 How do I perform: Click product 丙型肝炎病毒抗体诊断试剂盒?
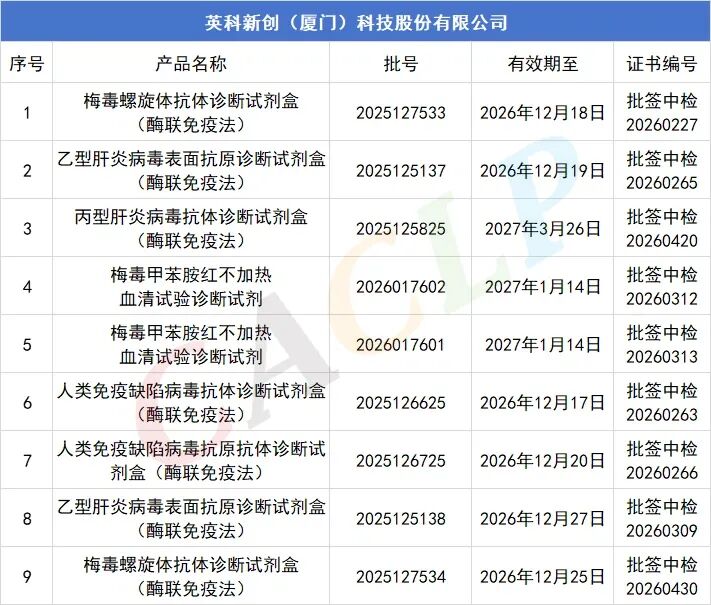point(191,229)
